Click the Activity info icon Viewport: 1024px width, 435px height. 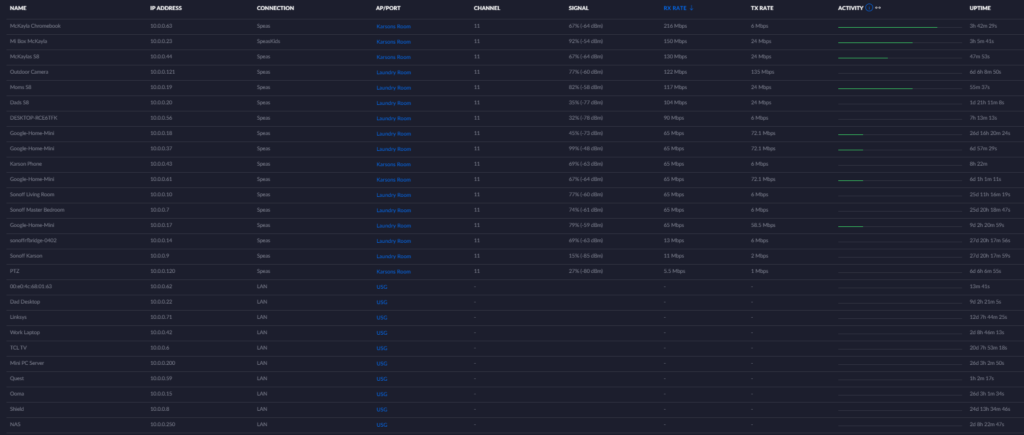pos(868,8)
